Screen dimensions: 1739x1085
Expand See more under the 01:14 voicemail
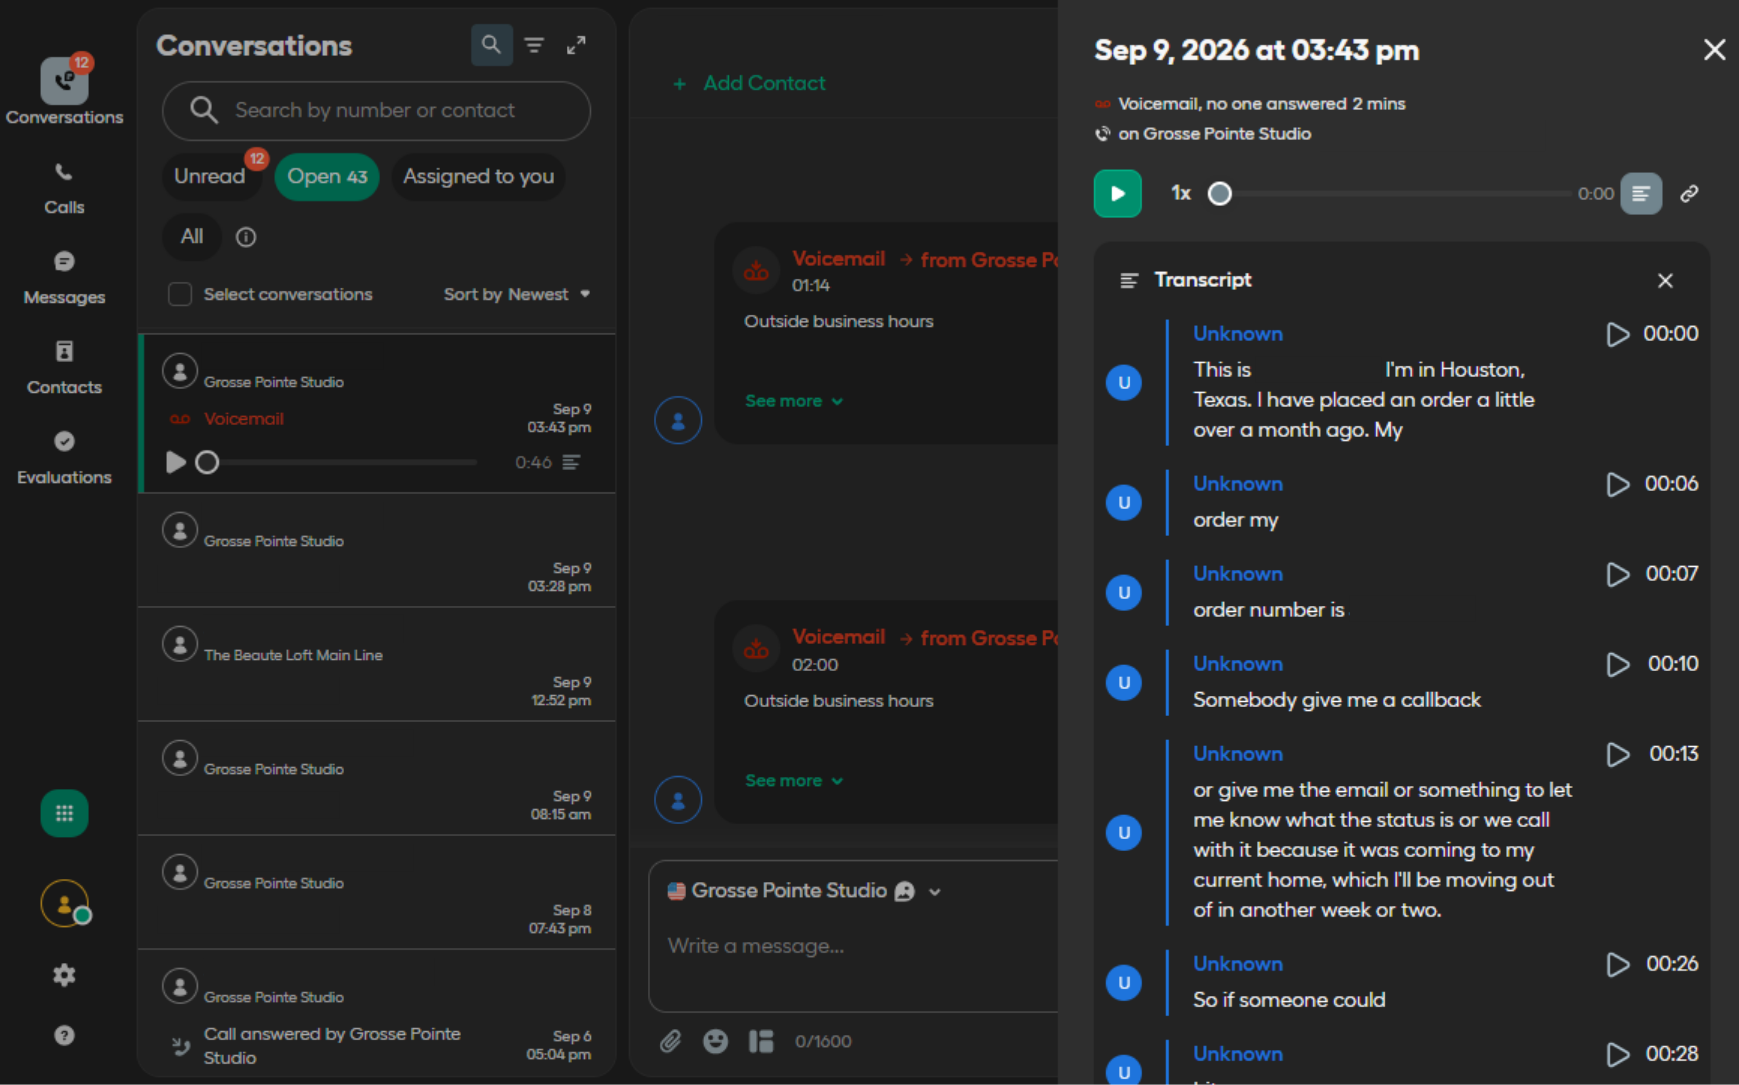[794, 401]
